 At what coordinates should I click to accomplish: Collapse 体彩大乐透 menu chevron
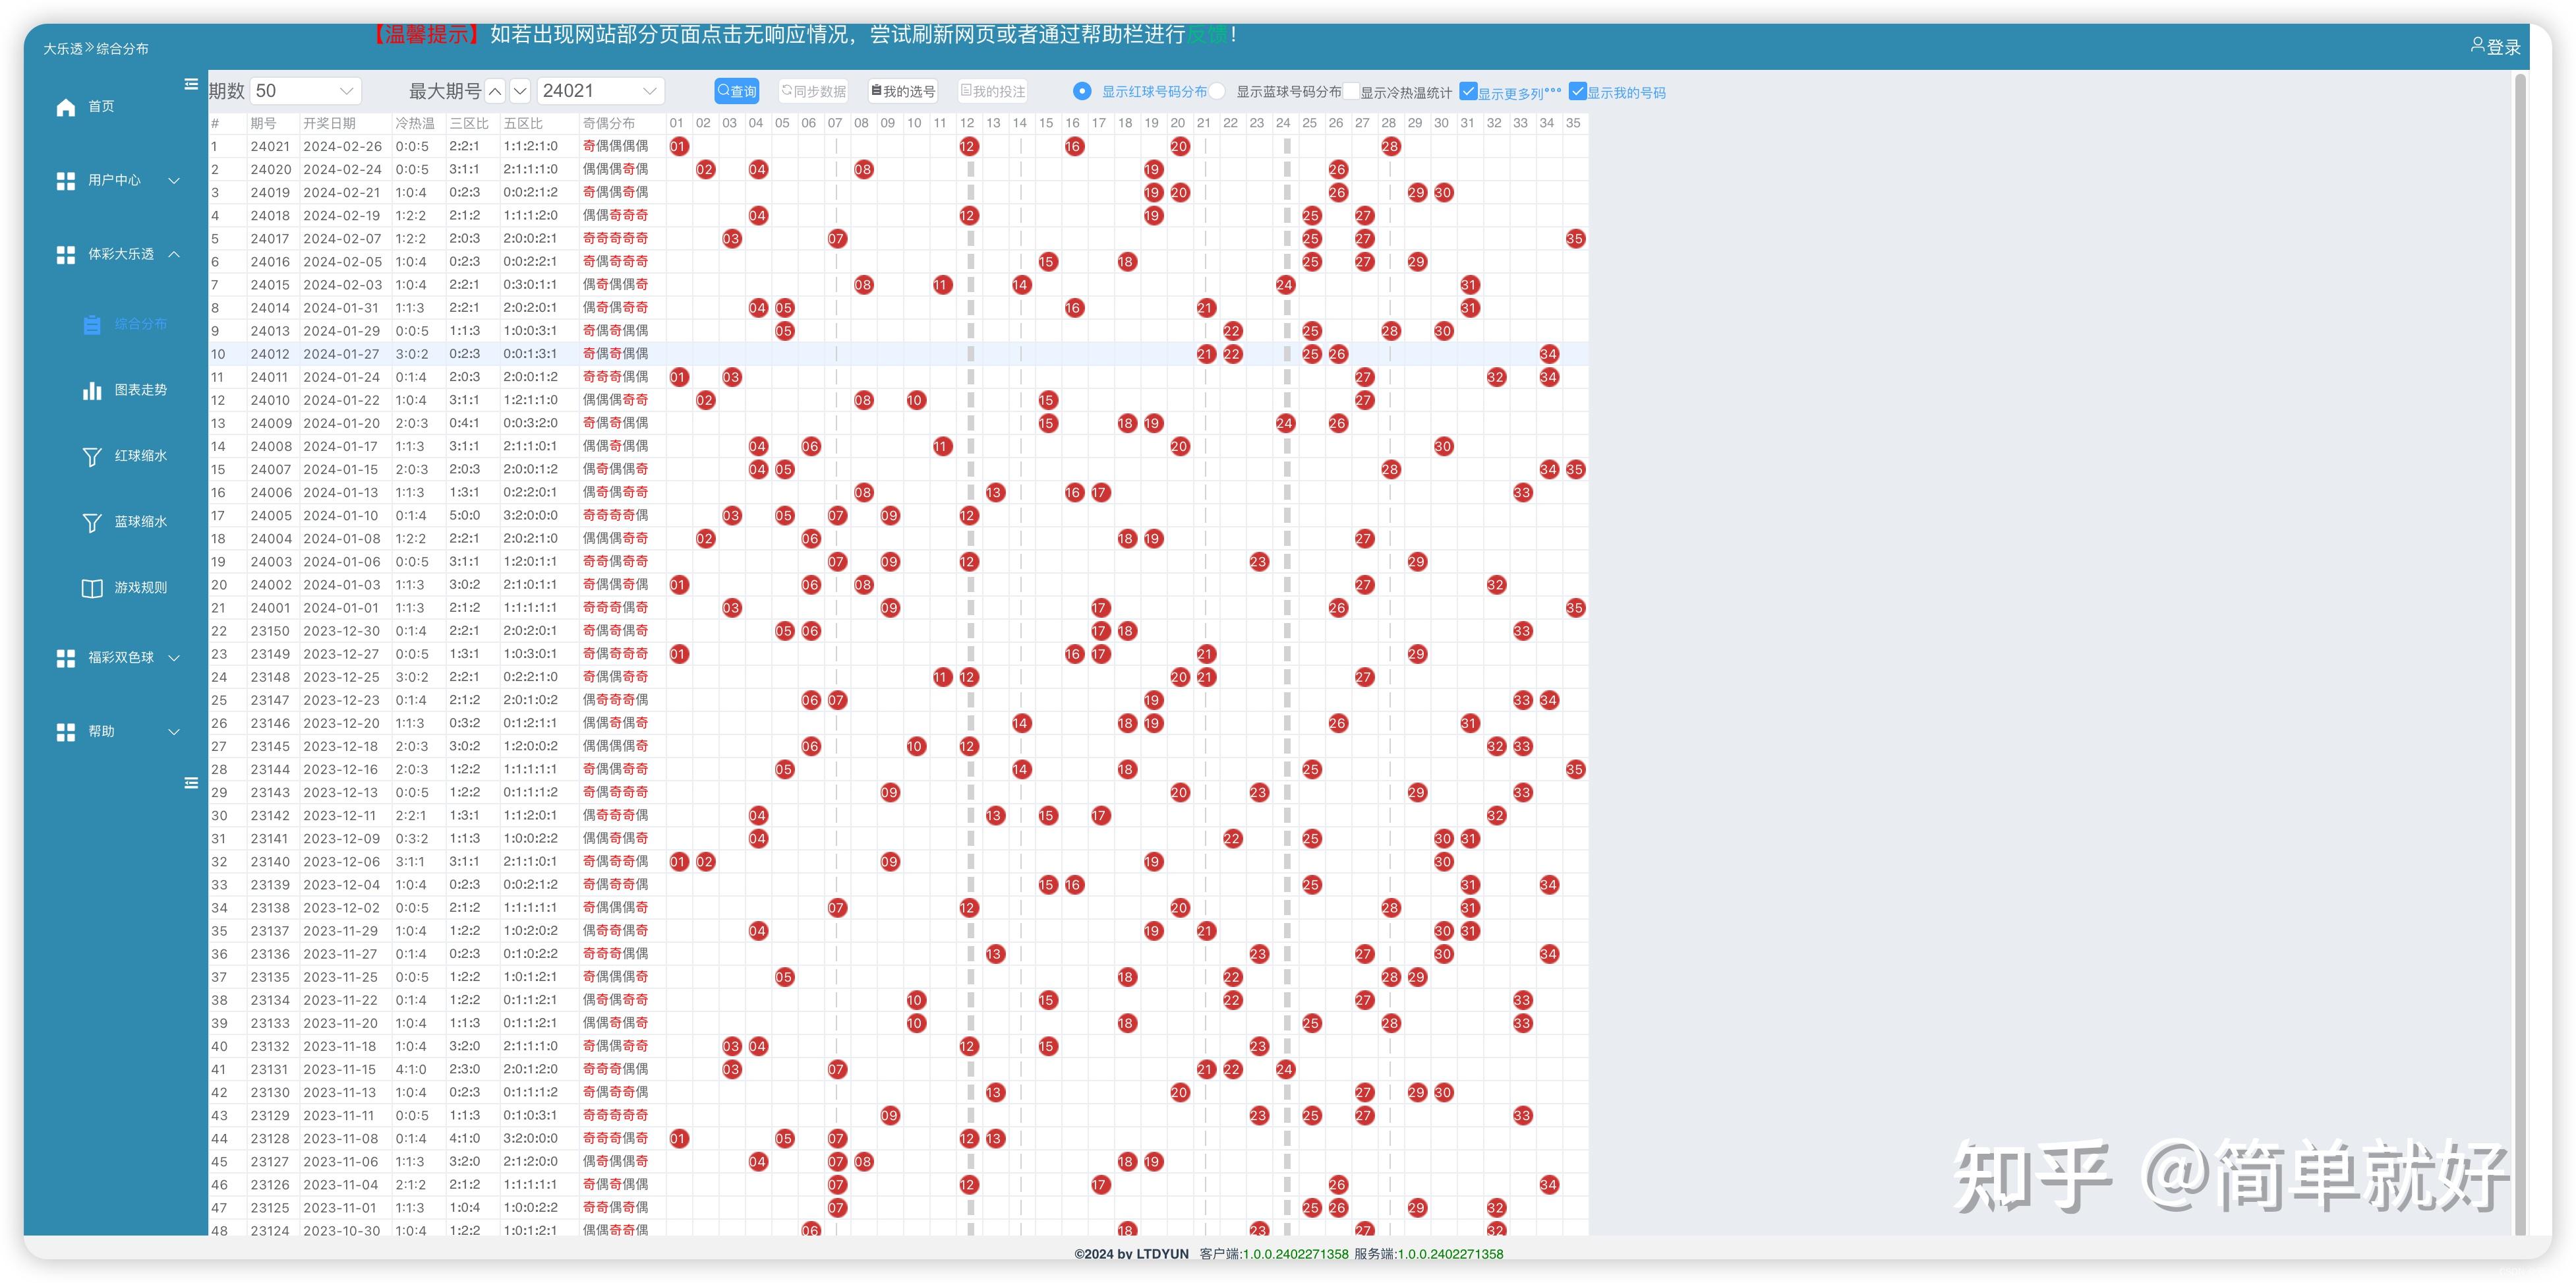coord(174,255)
